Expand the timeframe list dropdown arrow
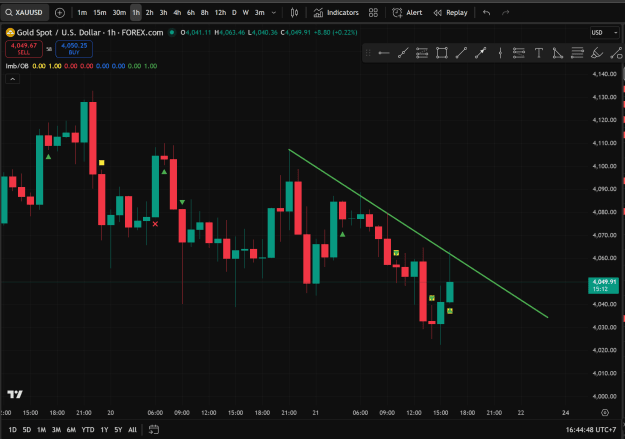Image resolution: width=625 pixels, height=439 pixels. [x=274, y=13]
